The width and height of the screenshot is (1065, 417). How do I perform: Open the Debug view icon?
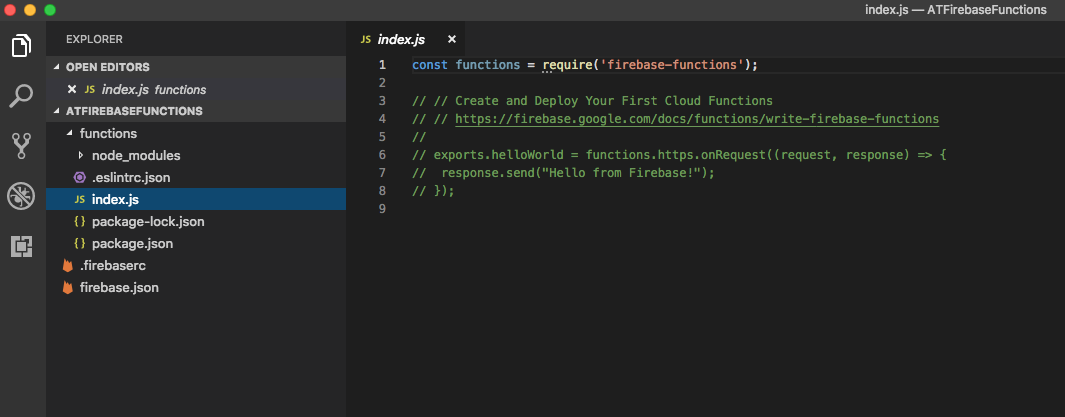(x=21, y=196)
